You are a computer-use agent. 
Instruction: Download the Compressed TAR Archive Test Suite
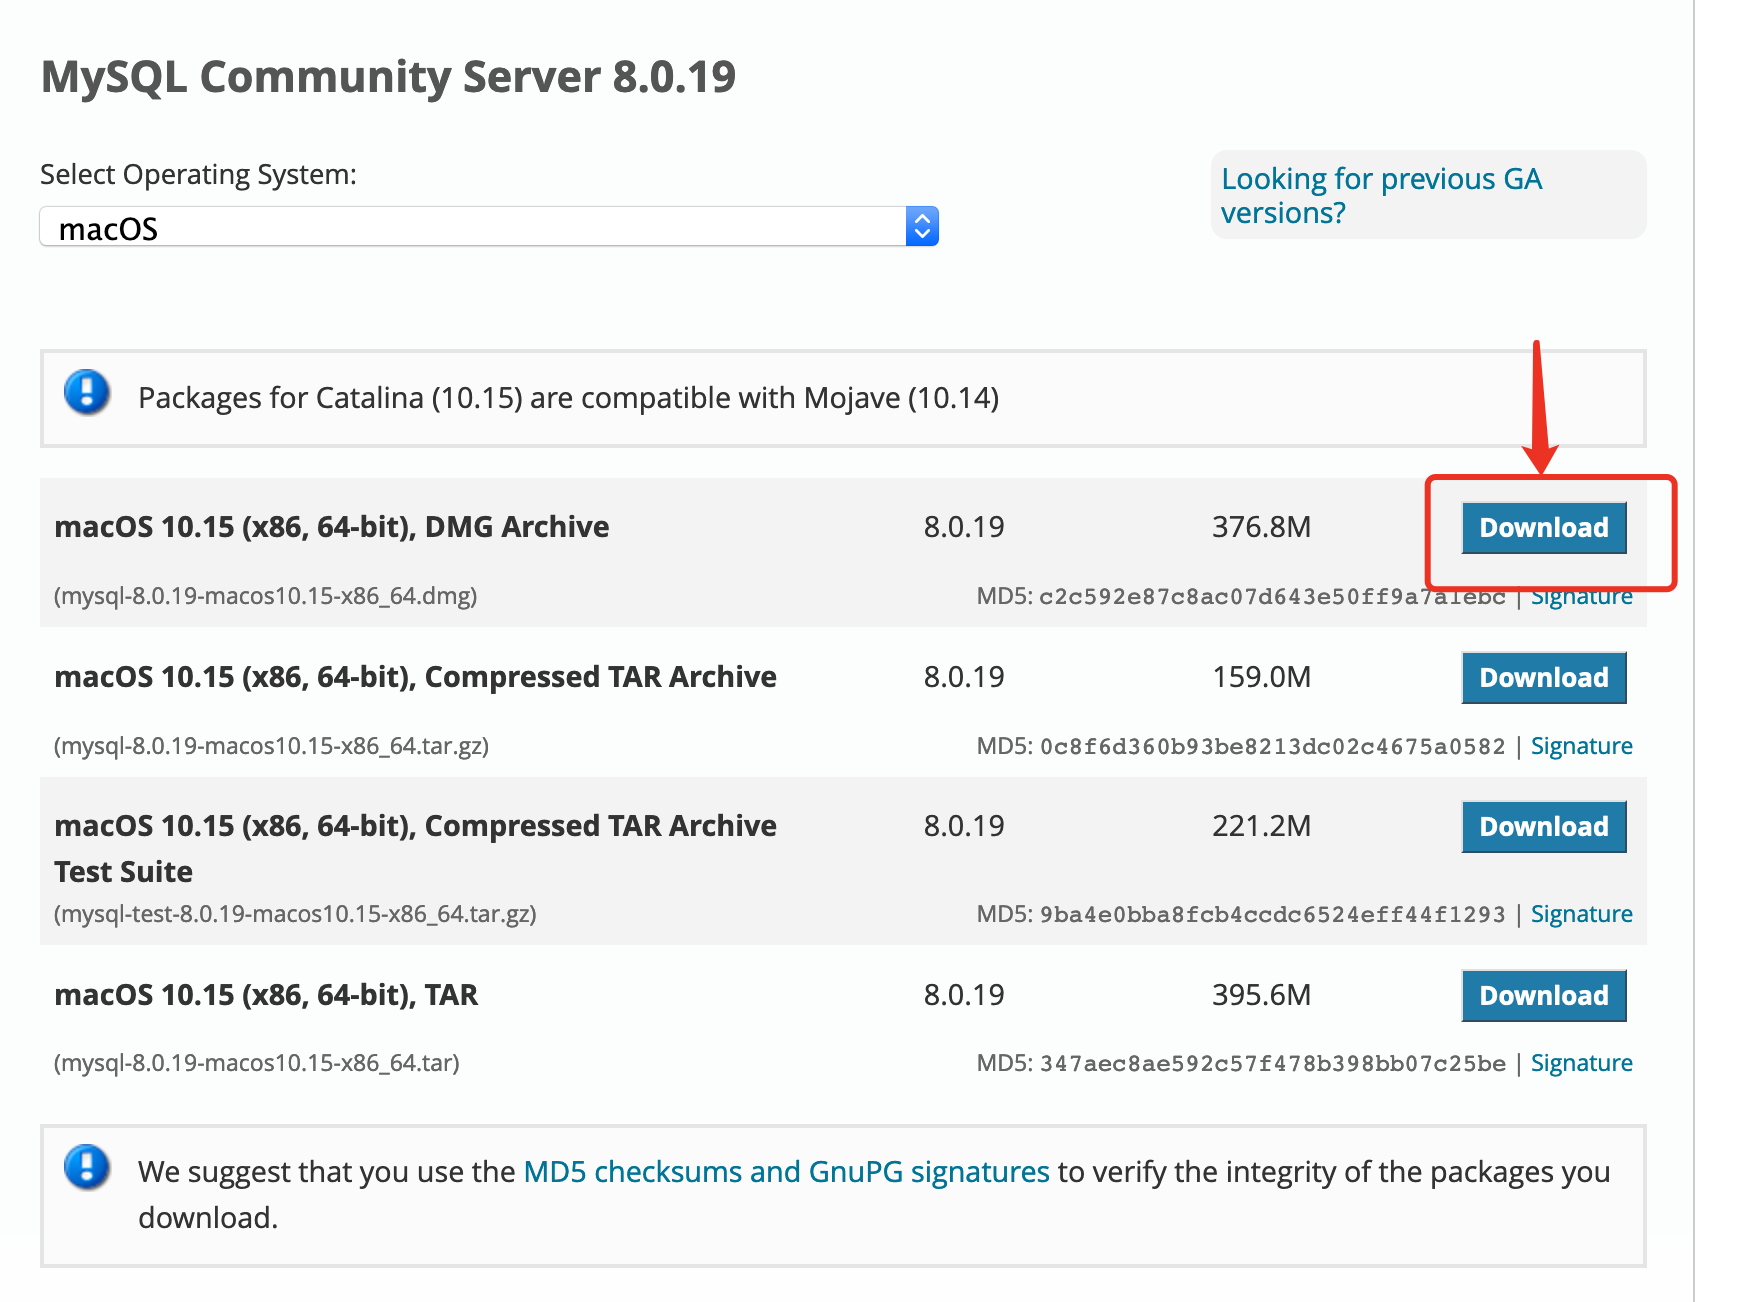1543,827
